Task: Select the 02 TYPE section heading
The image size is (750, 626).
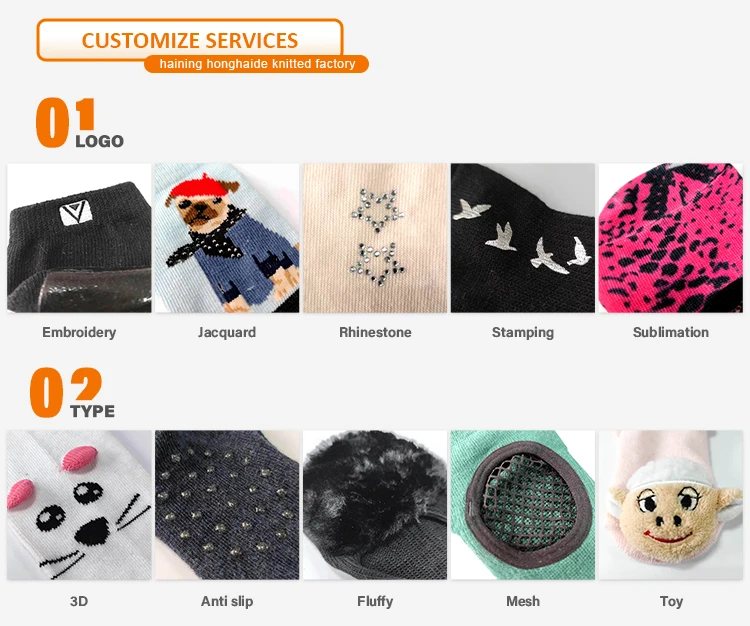Action: (73, 393)
